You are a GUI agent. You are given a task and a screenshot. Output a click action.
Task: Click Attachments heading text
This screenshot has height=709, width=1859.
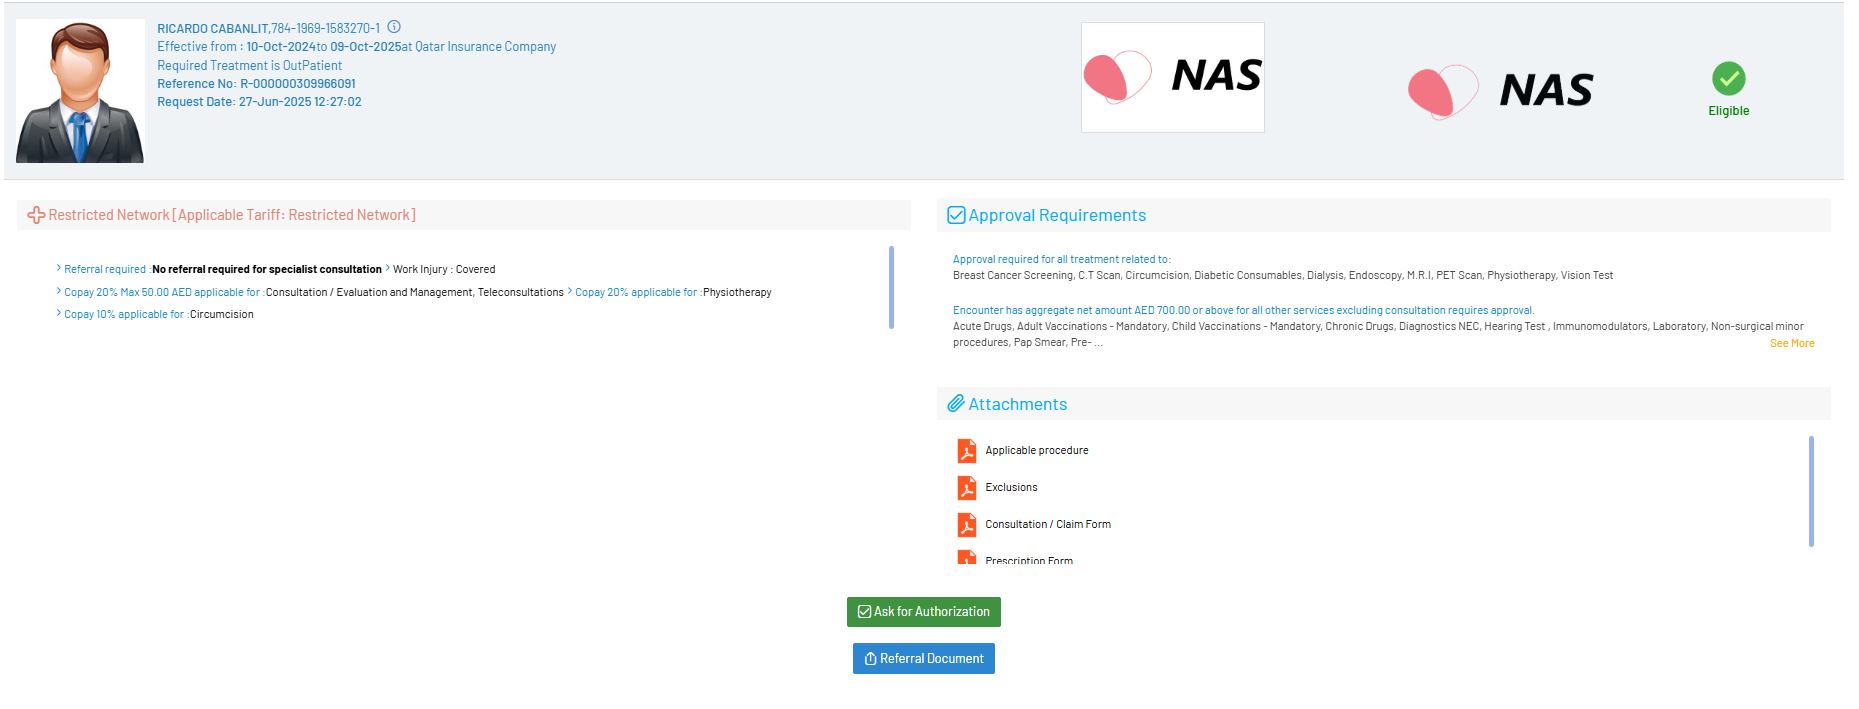[1017, 404]
